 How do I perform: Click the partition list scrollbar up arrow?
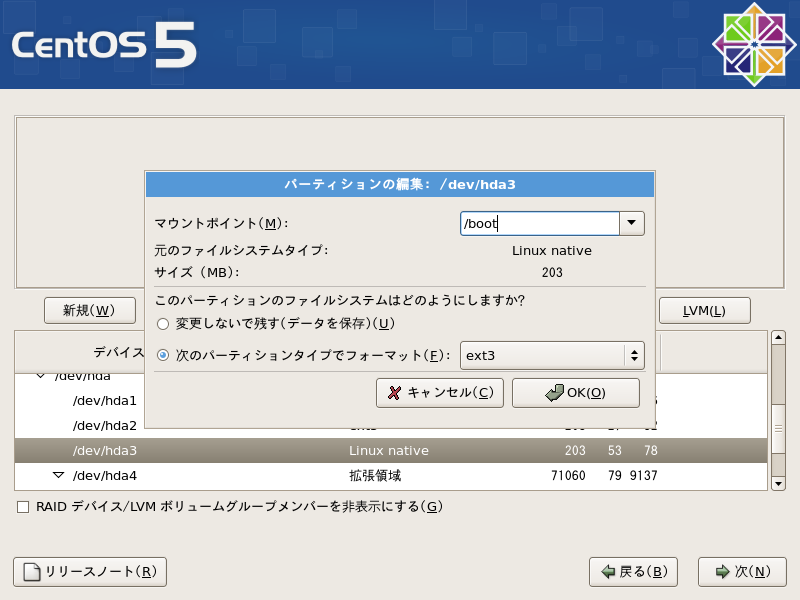779,338
